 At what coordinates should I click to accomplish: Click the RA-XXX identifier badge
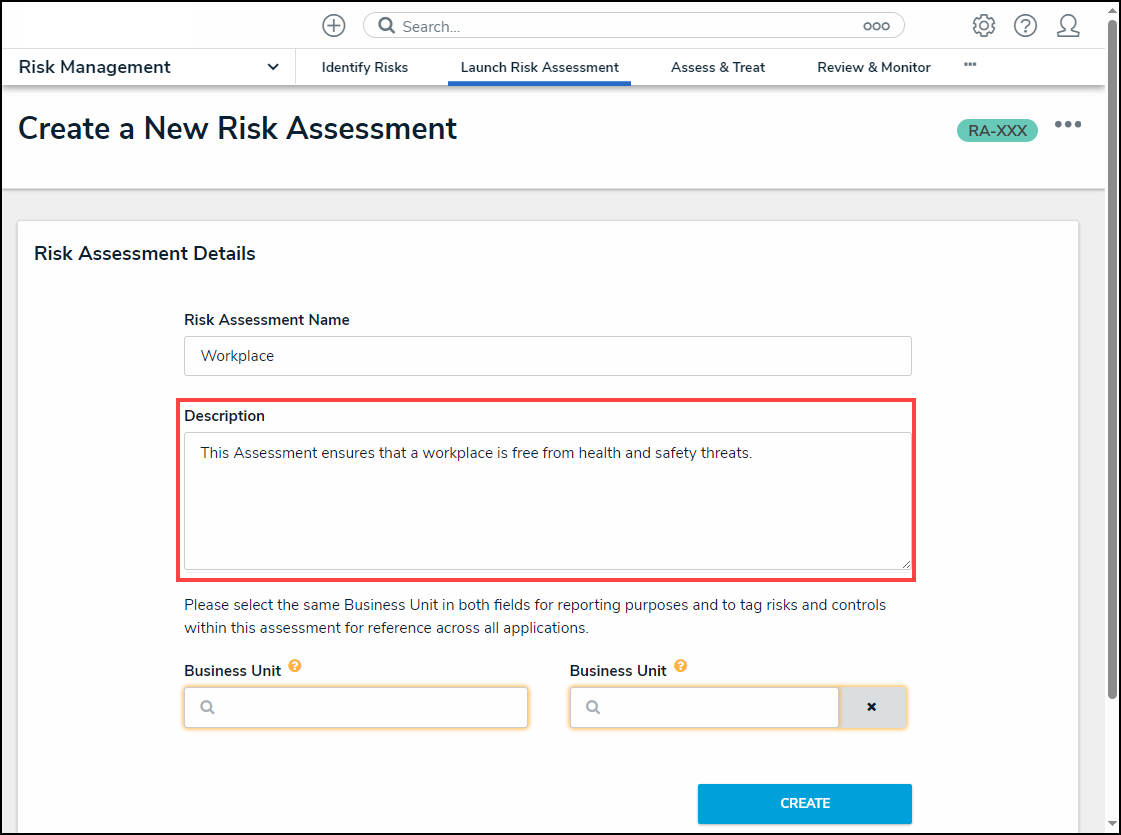pos(997,130)
